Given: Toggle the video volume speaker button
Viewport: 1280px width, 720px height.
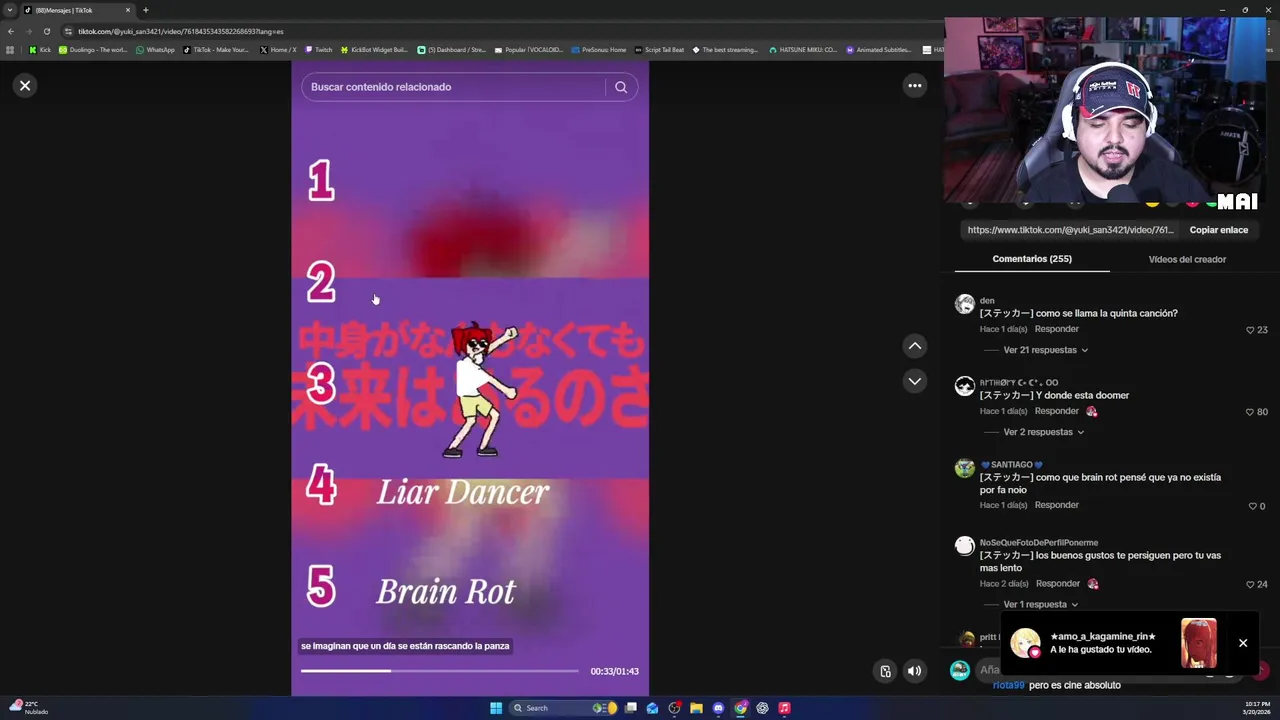Looking at the screenshot, I should click(x=914, y=671).
